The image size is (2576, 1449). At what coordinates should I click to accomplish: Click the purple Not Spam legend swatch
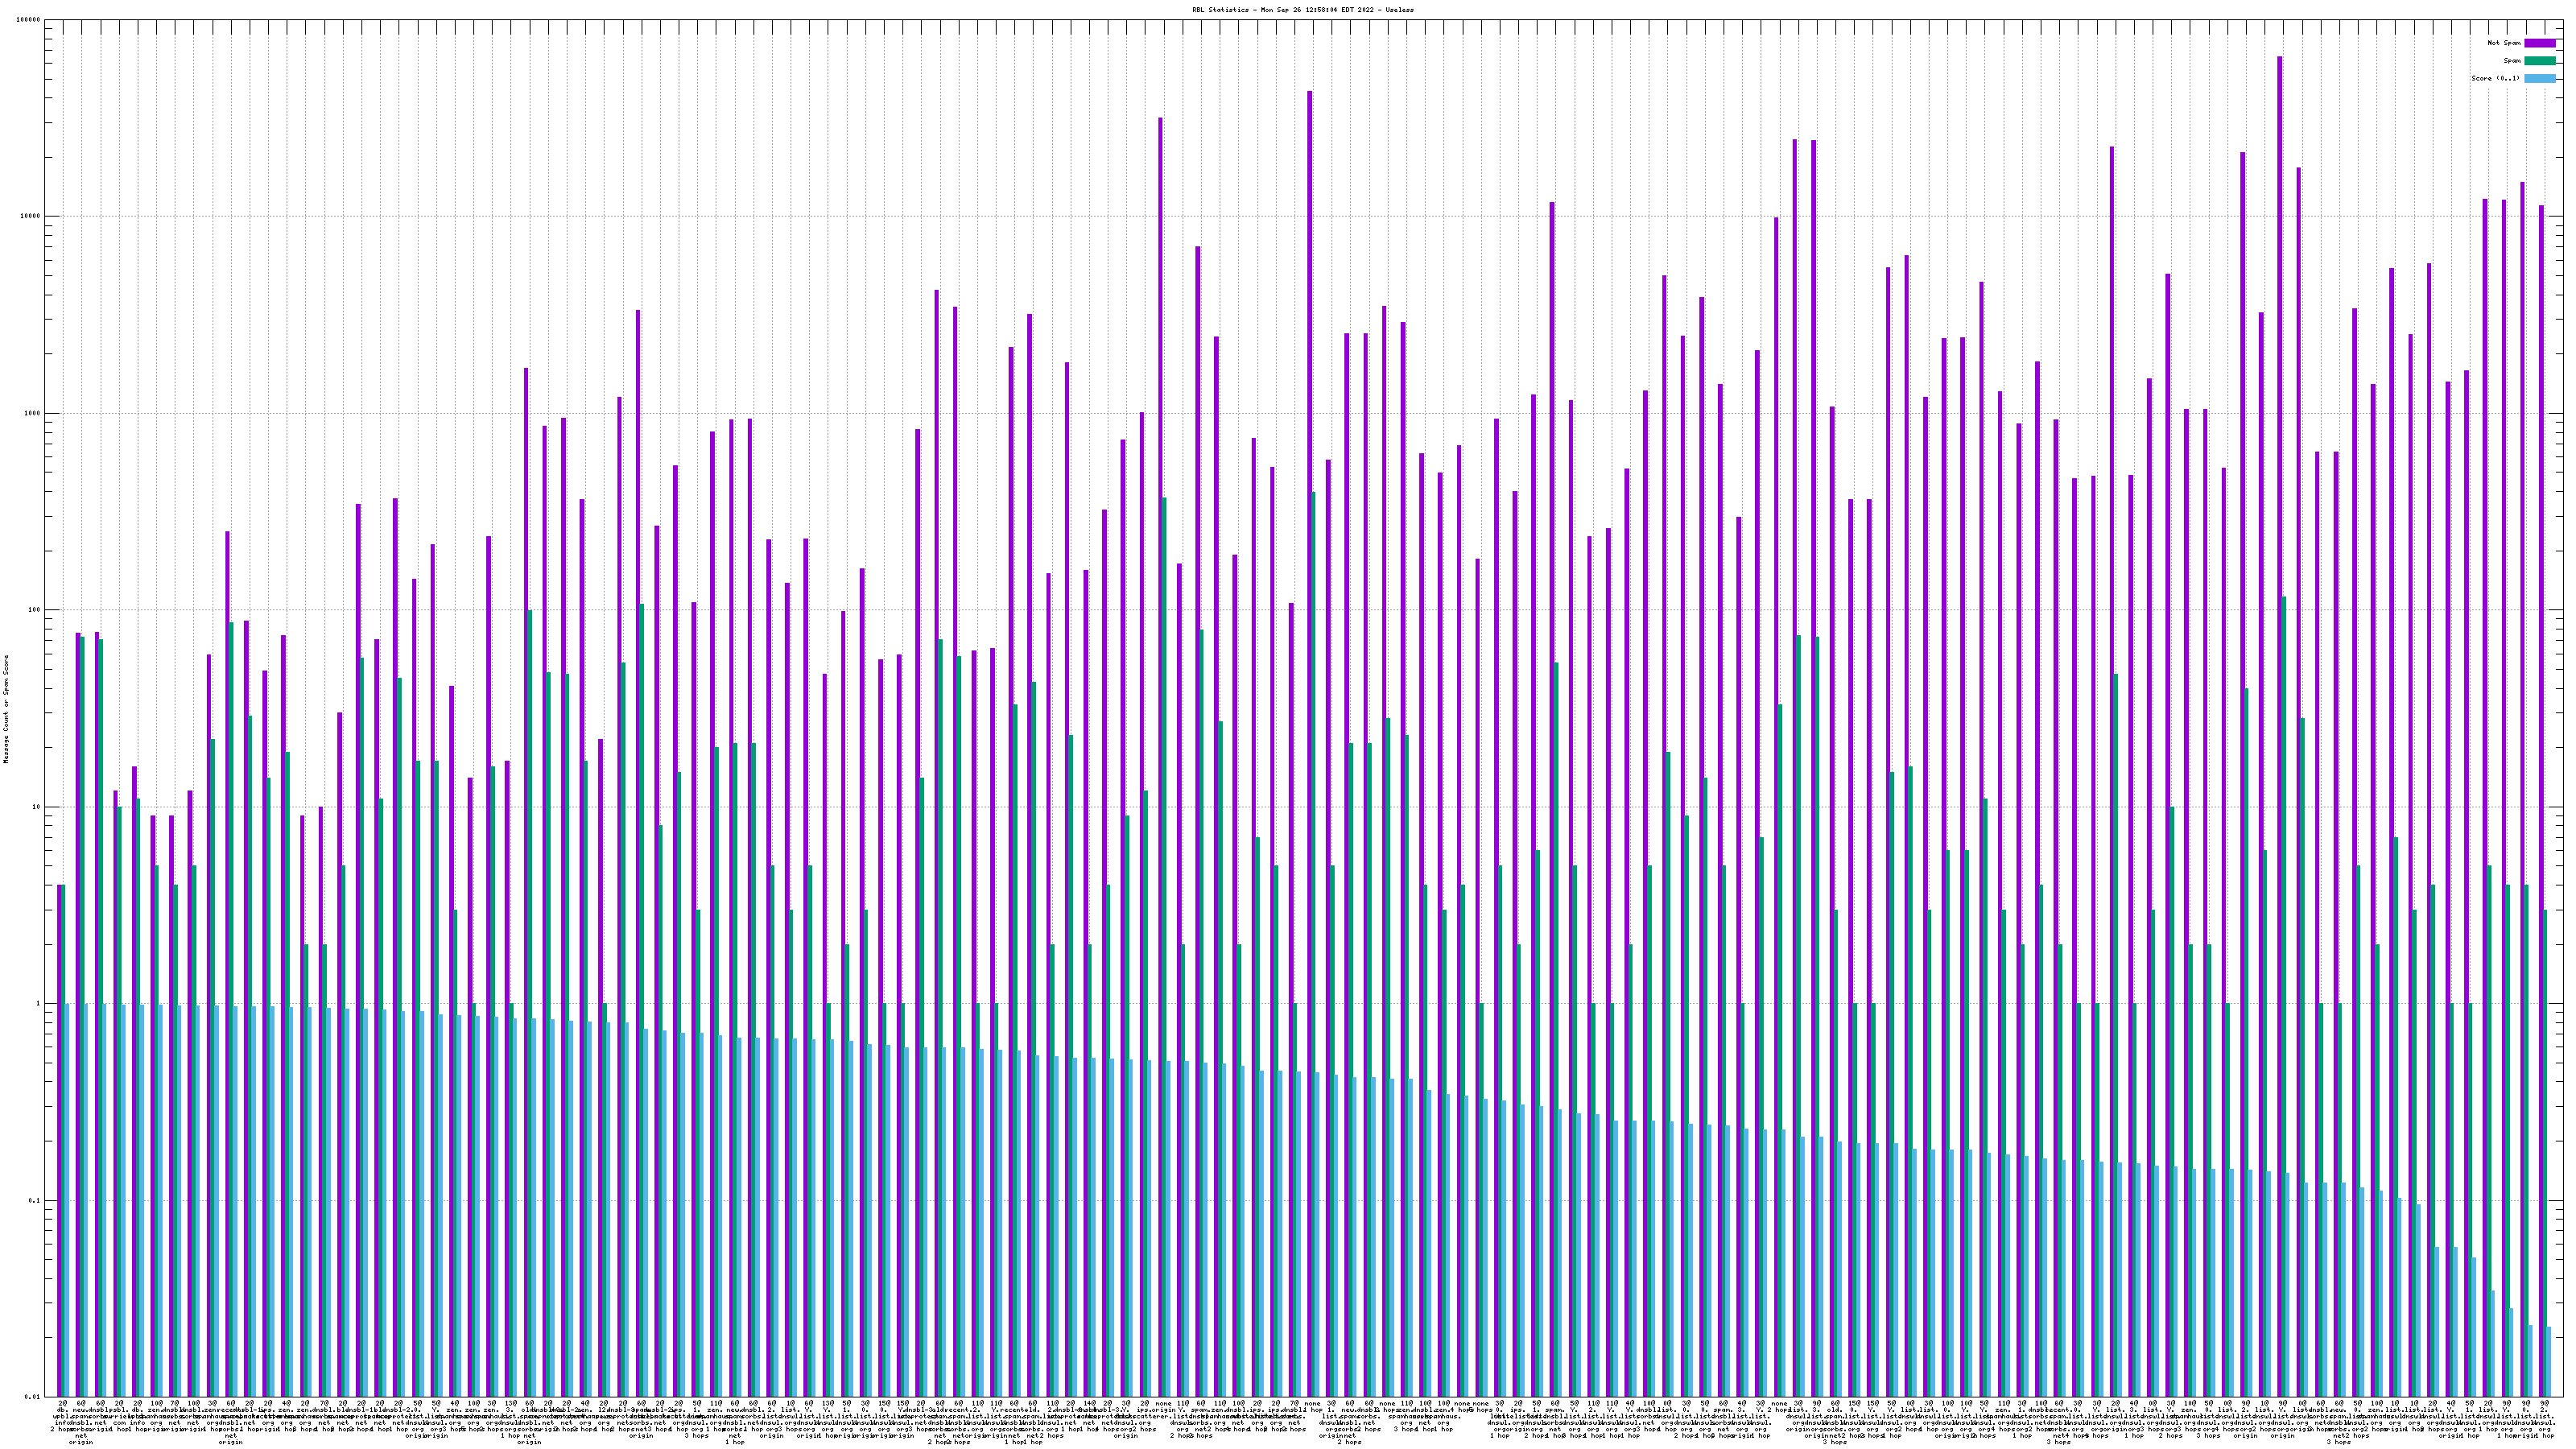coord(2539,43)
